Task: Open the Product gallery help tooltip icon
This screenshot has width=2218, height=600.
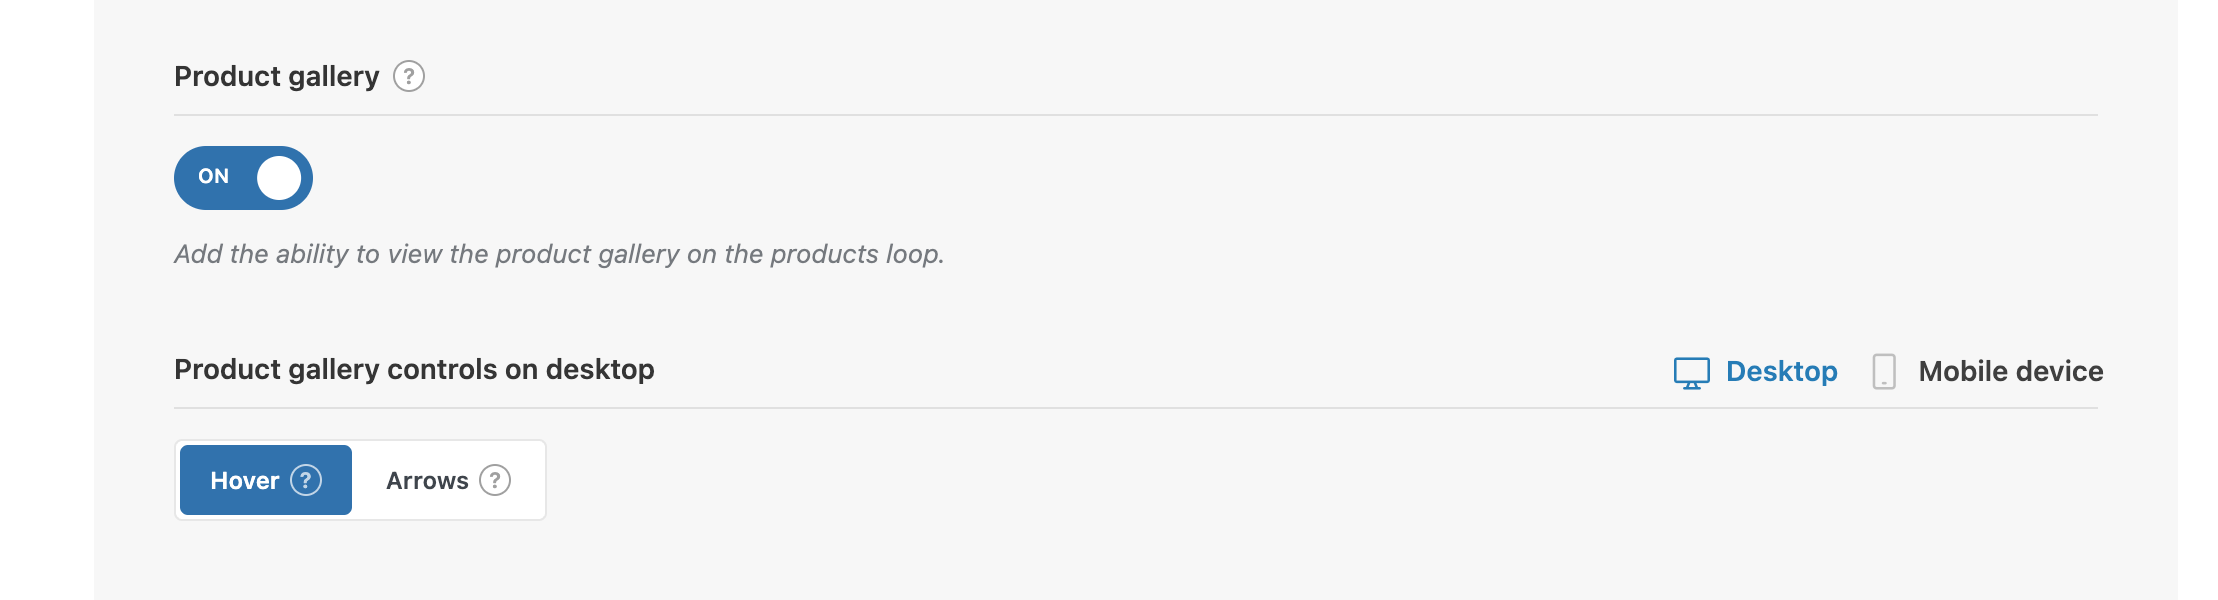Action: coord(408,76)
